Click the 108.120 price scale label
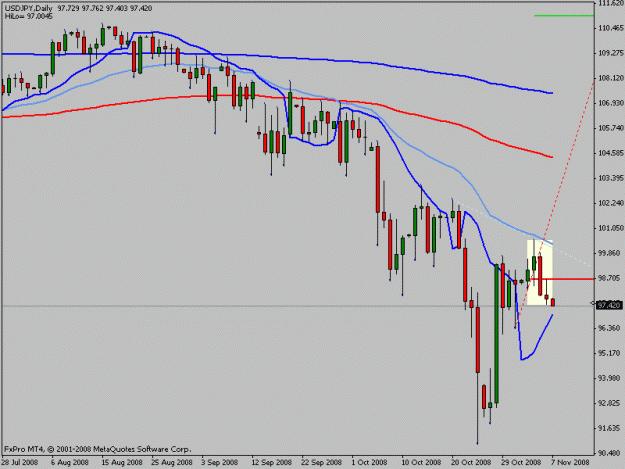The height and width of the screenshot is (469, 625). pos(611,78)
